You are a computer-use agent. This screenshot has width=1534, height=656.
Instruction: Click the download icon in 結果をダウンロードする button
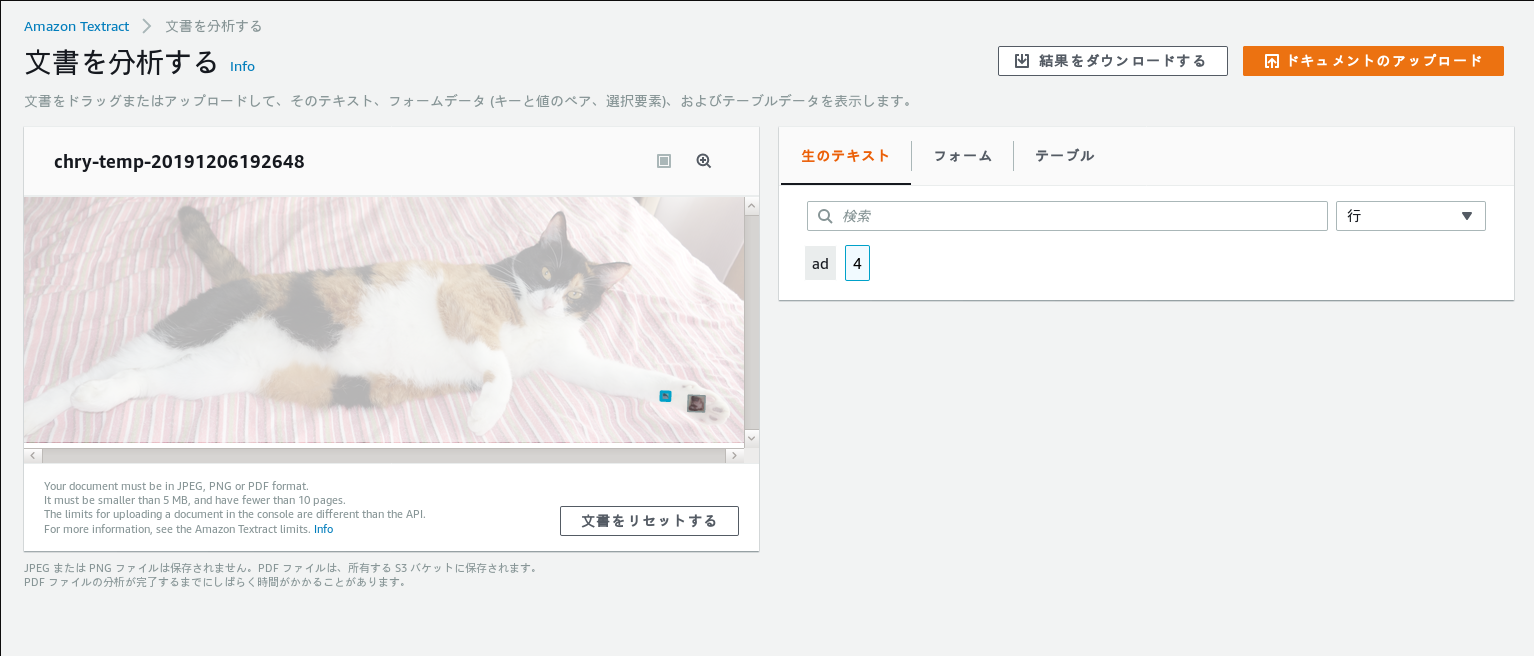tap(1022, 61)
